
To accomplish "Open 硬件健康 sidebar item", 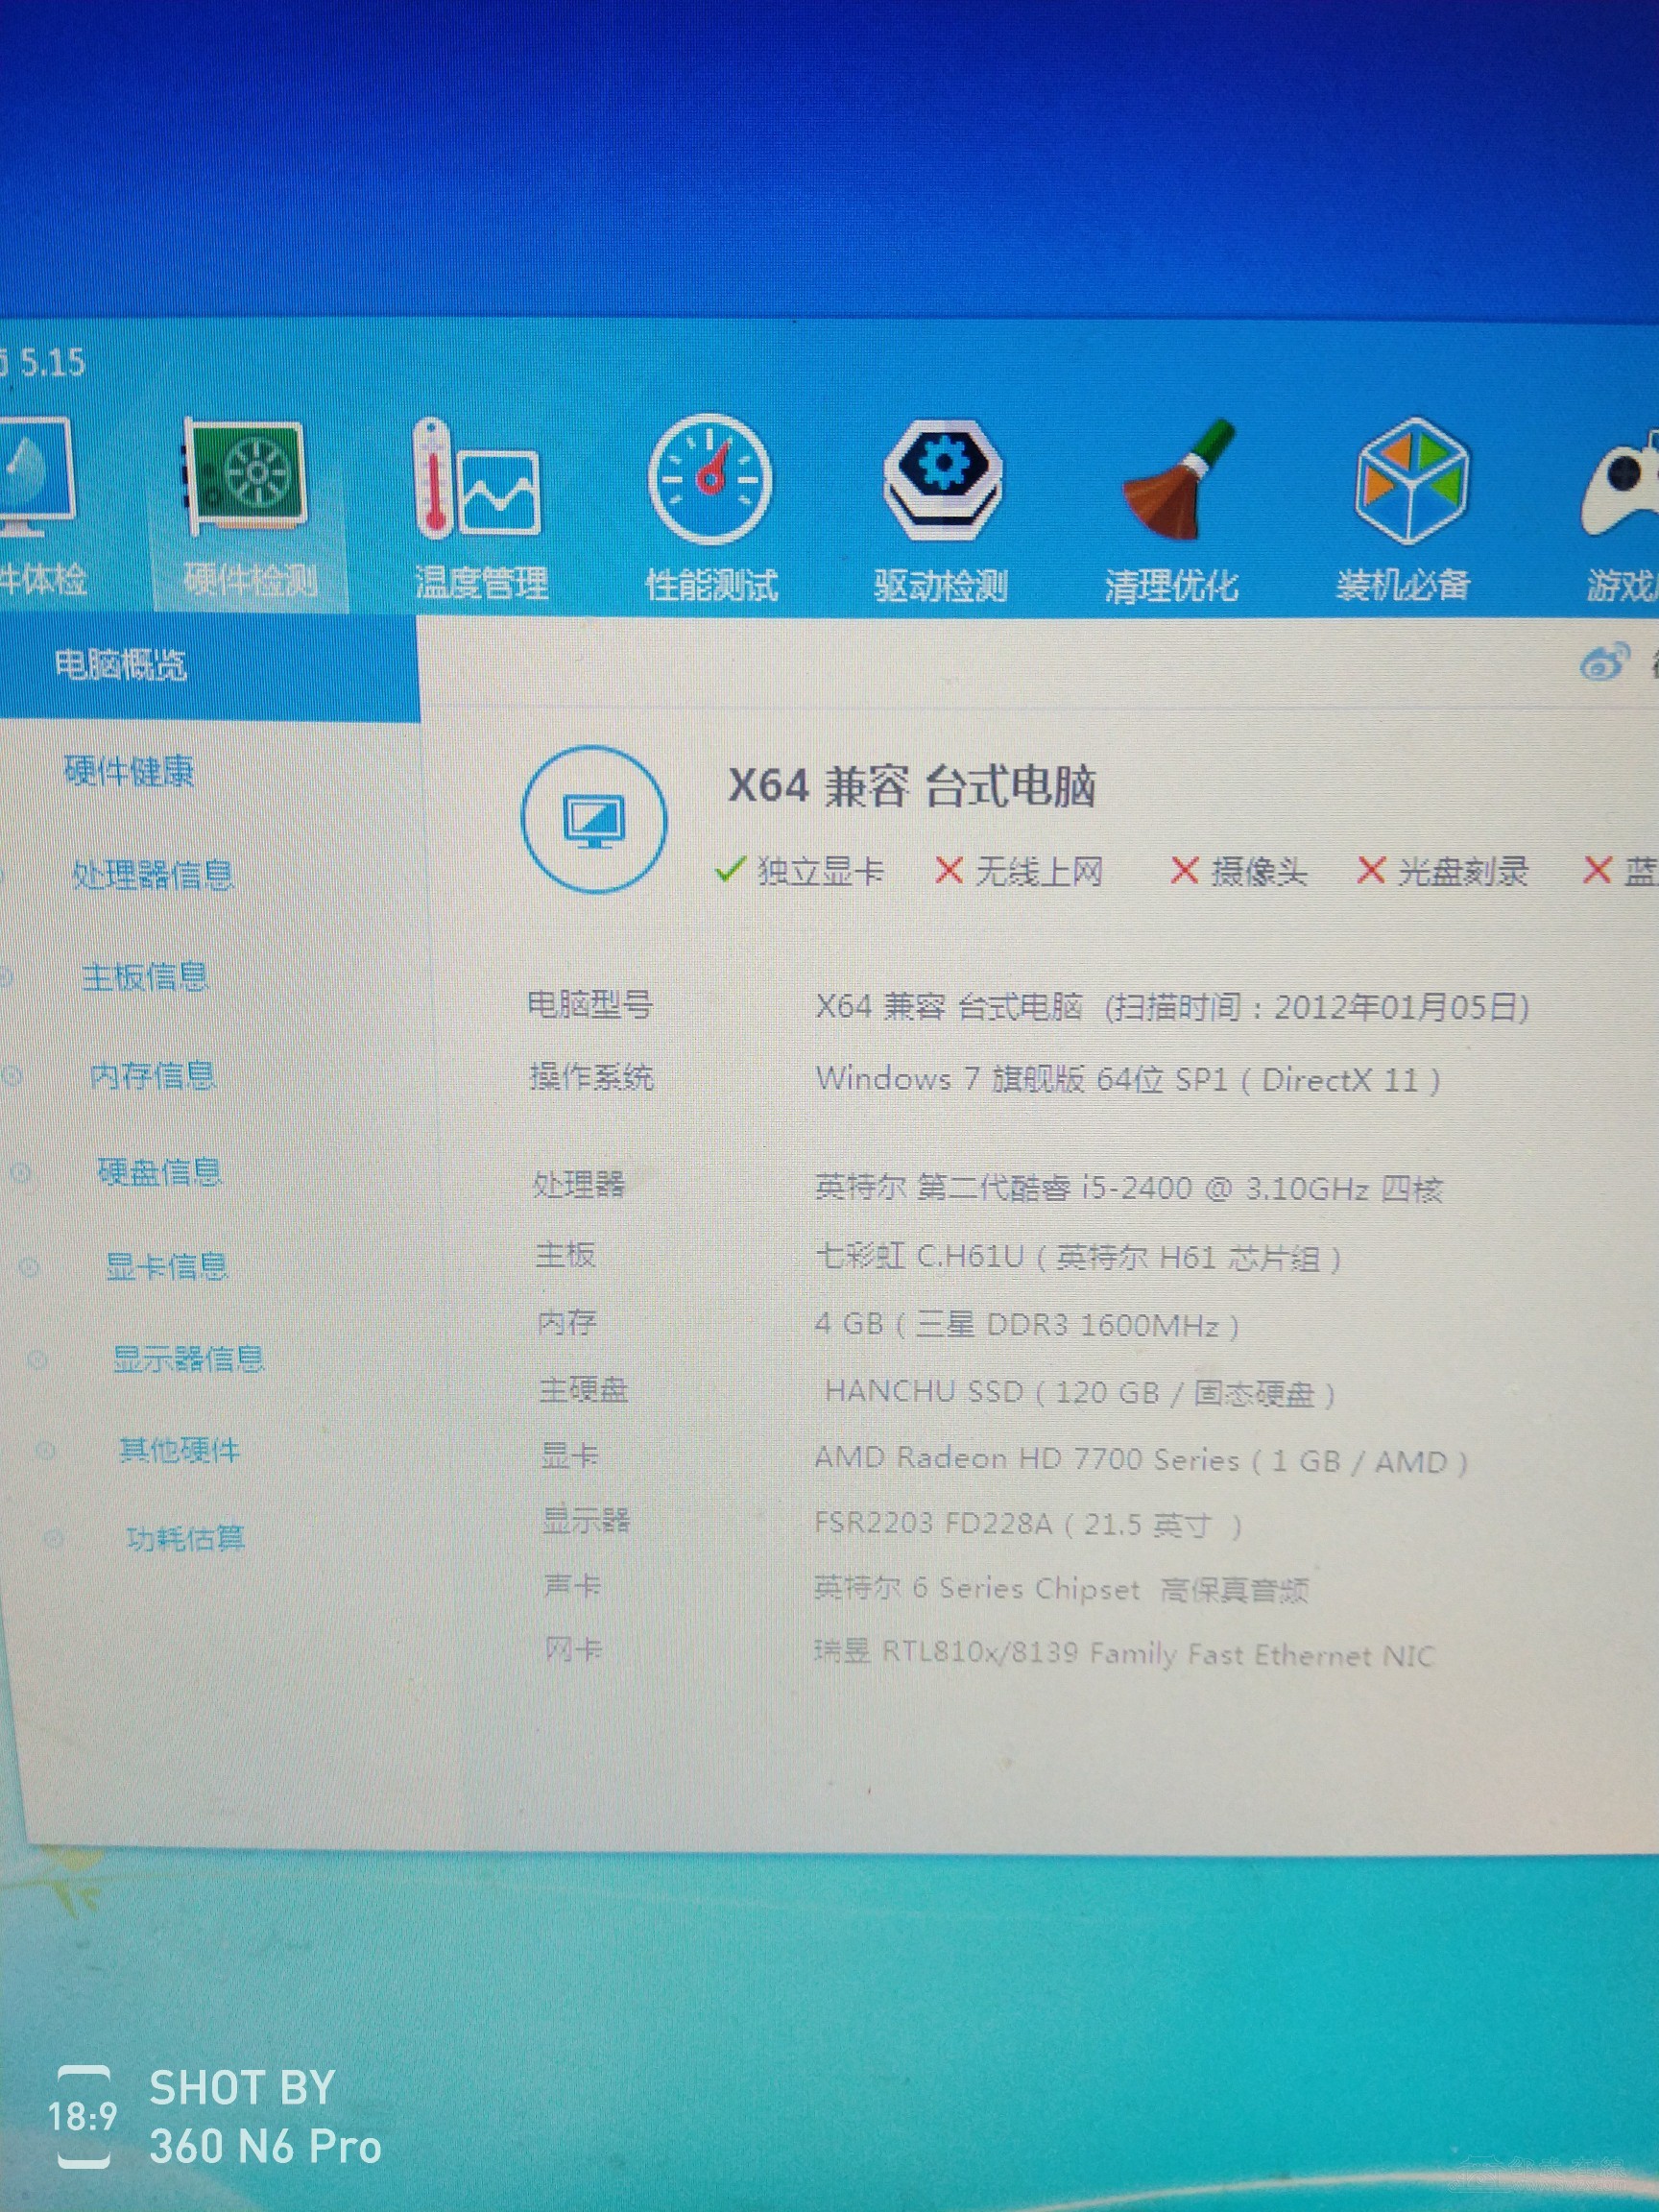I will coord(129,771).
